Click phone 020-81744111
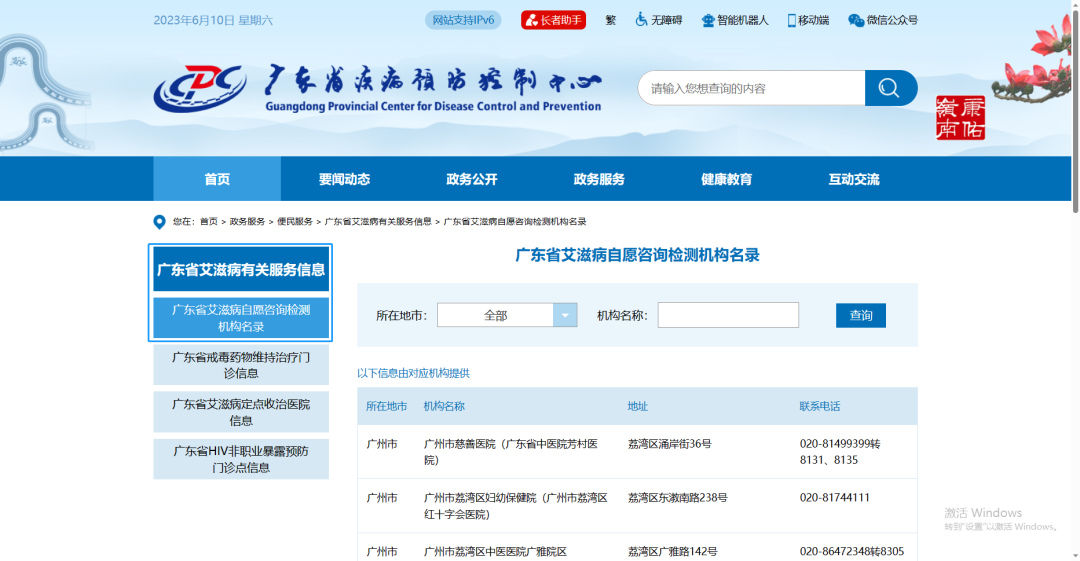This screenshot has width=1080, height=561. click(x=835, y=498)
